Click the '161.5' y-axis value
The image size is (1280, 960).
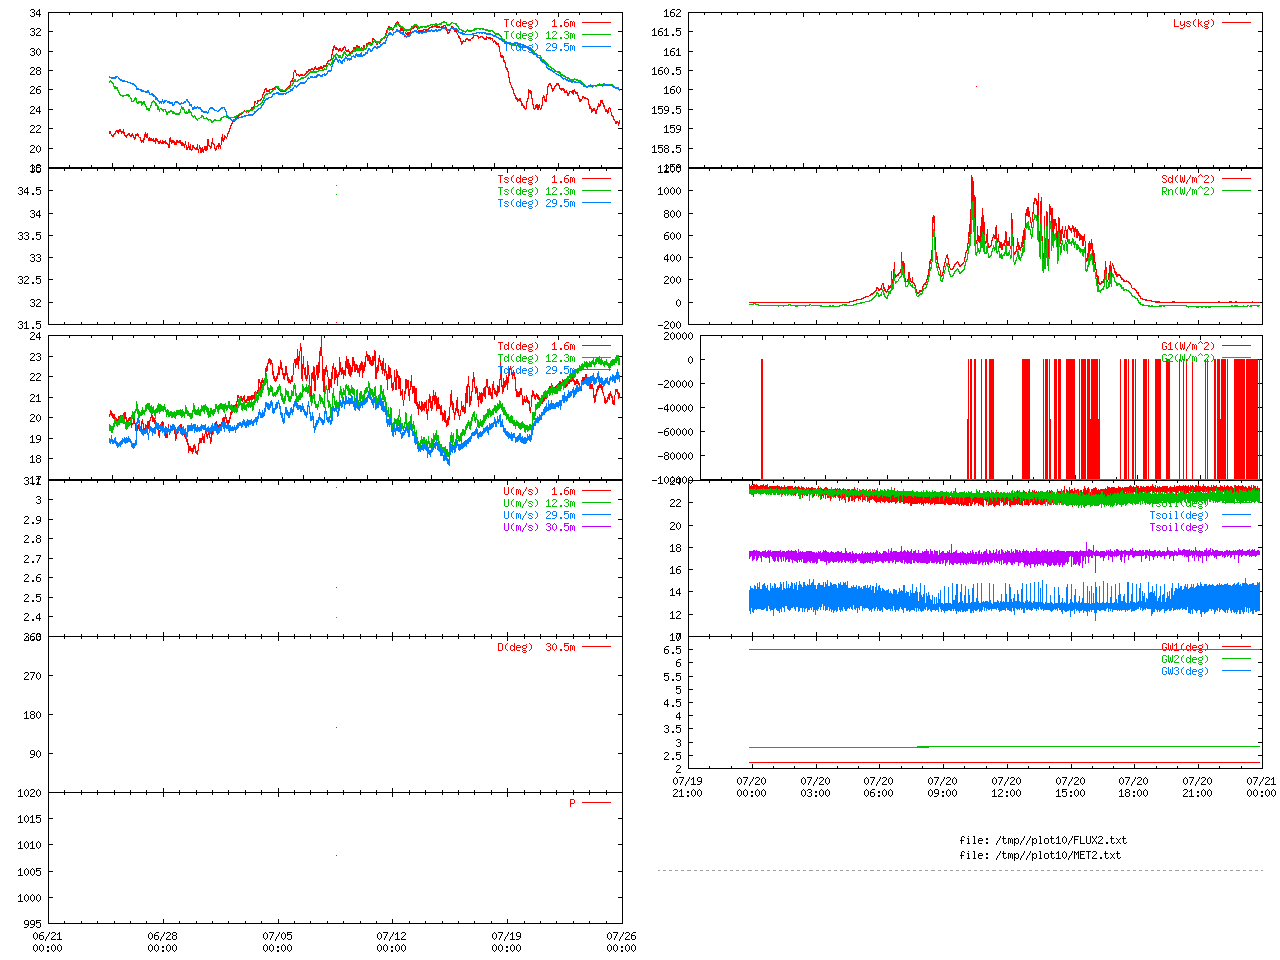(x=667, y=32)
